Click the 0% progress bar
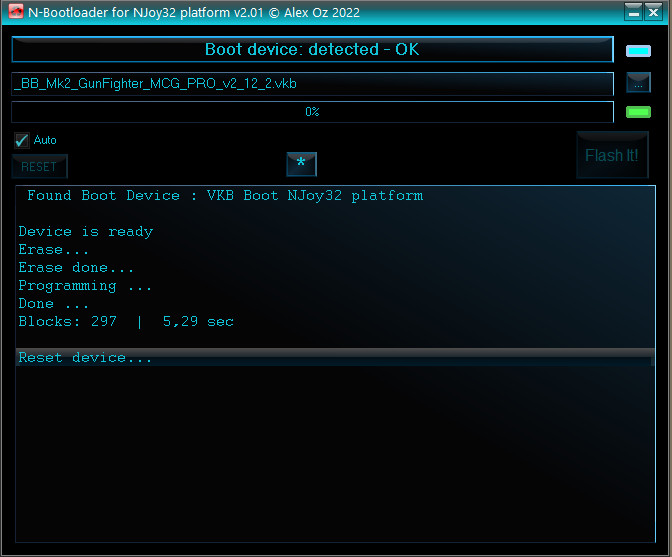Screen dimensions: 672x557 (312, 112)
